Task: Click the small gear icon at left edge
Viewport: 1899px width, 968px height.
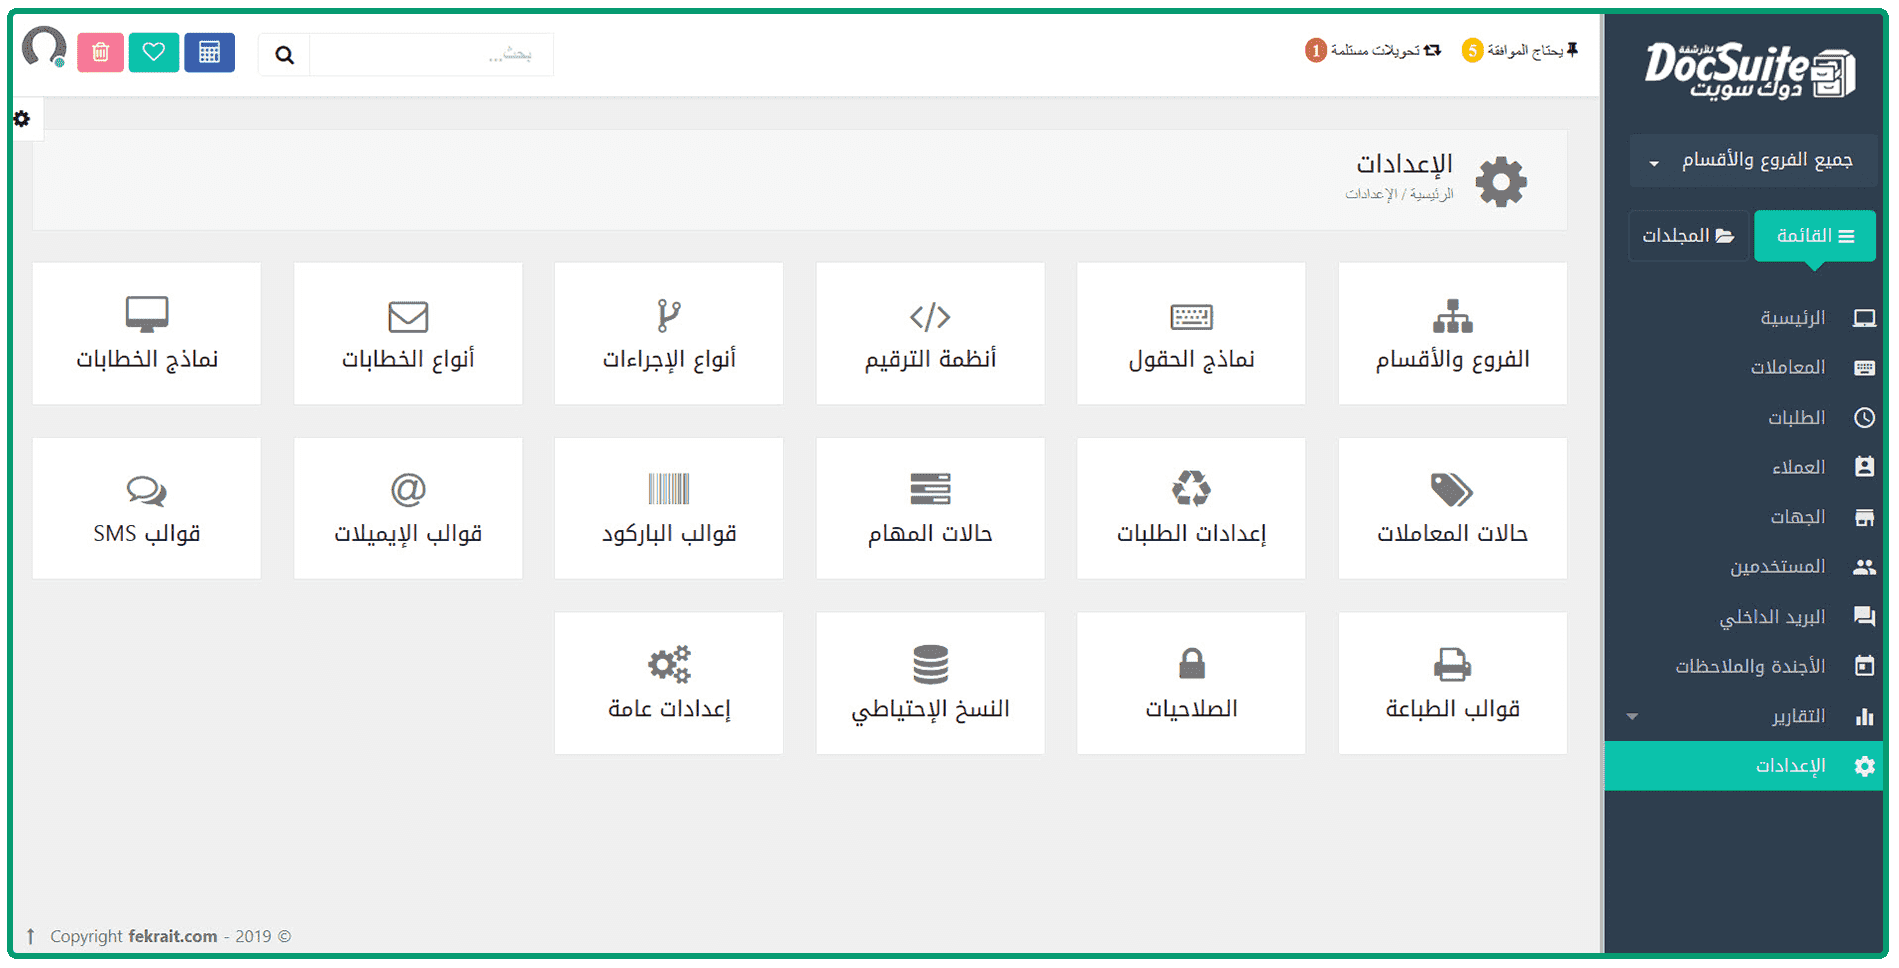Action: (22, 119)
